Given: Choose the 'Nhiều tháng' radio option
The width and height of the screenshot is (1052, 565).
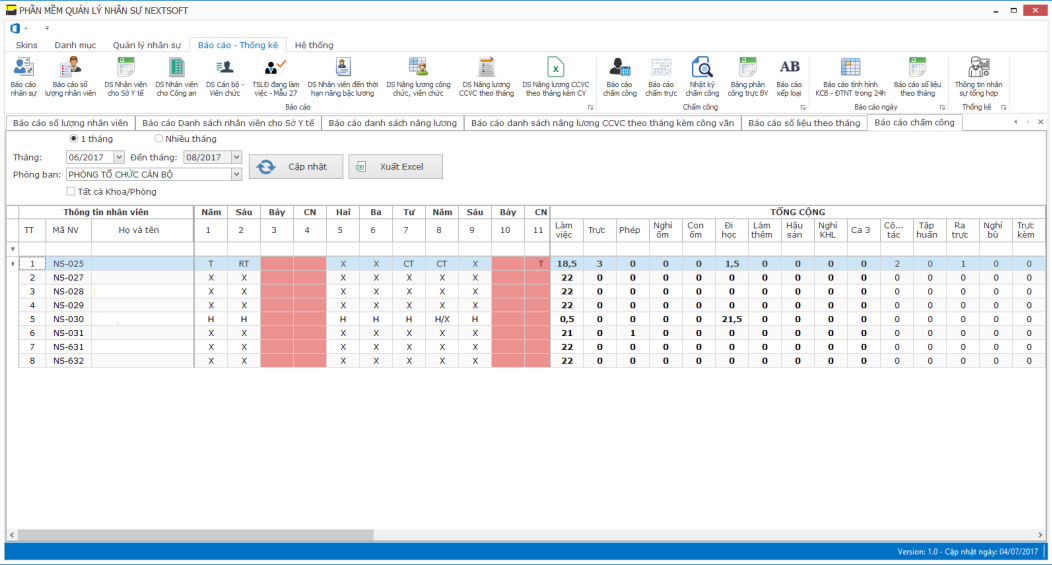Looking at the screenshot, I should click(x=159, y=138).
